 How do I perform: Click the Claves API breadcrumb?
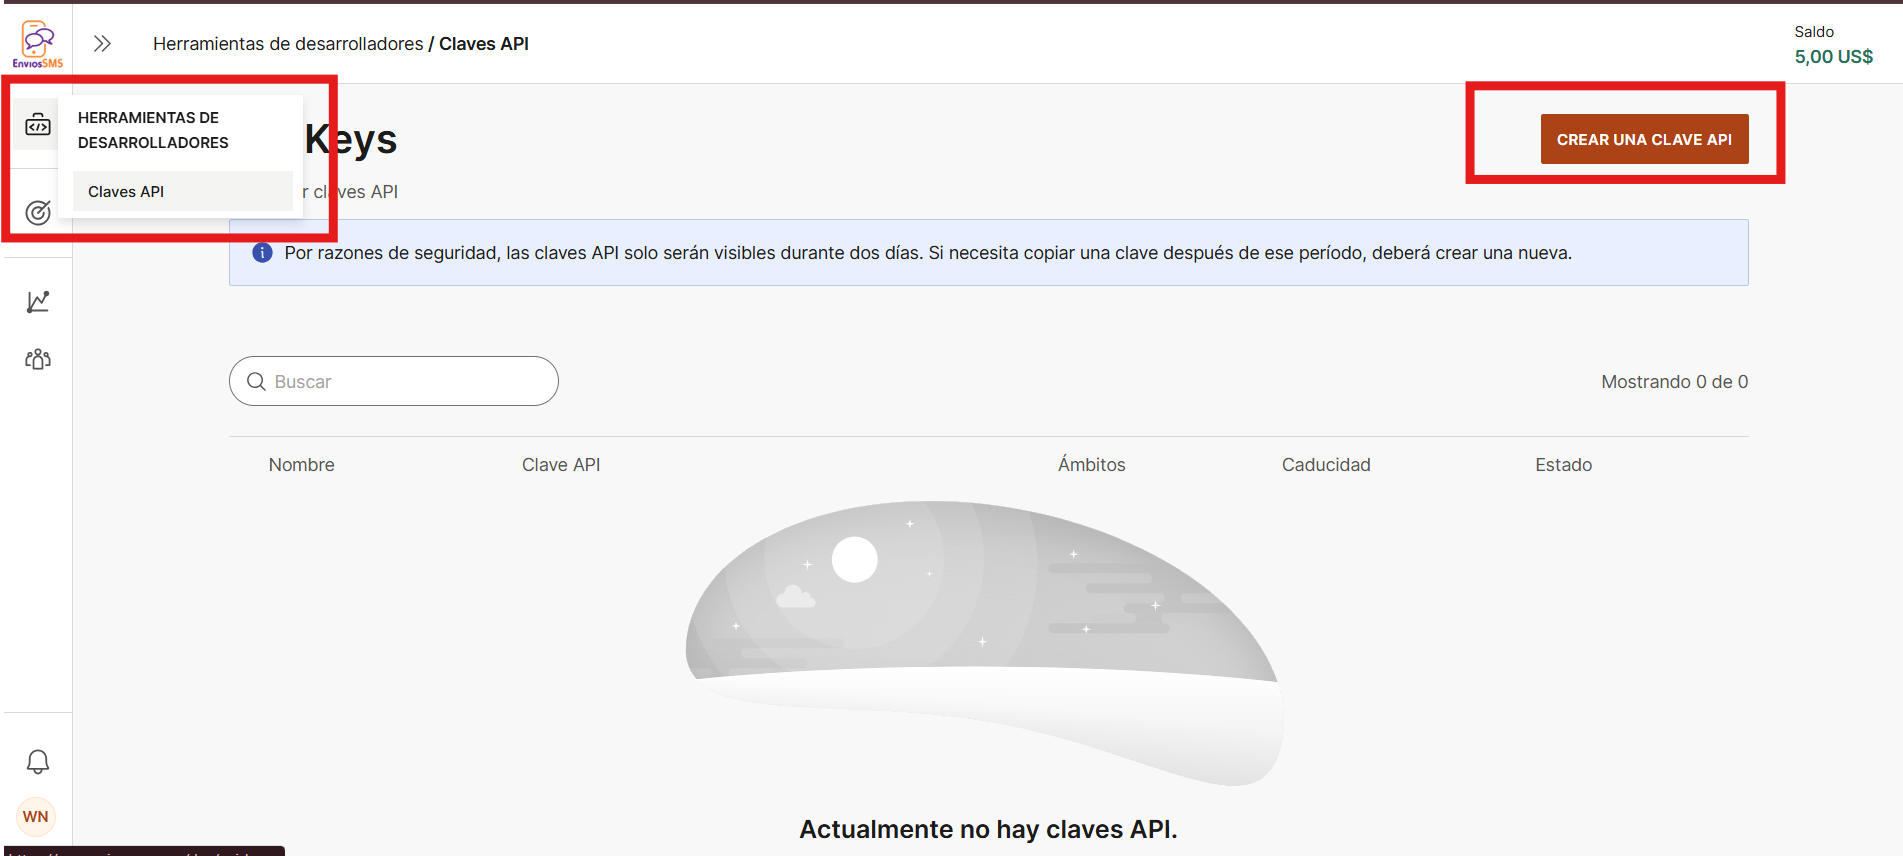tap(484, 44)
